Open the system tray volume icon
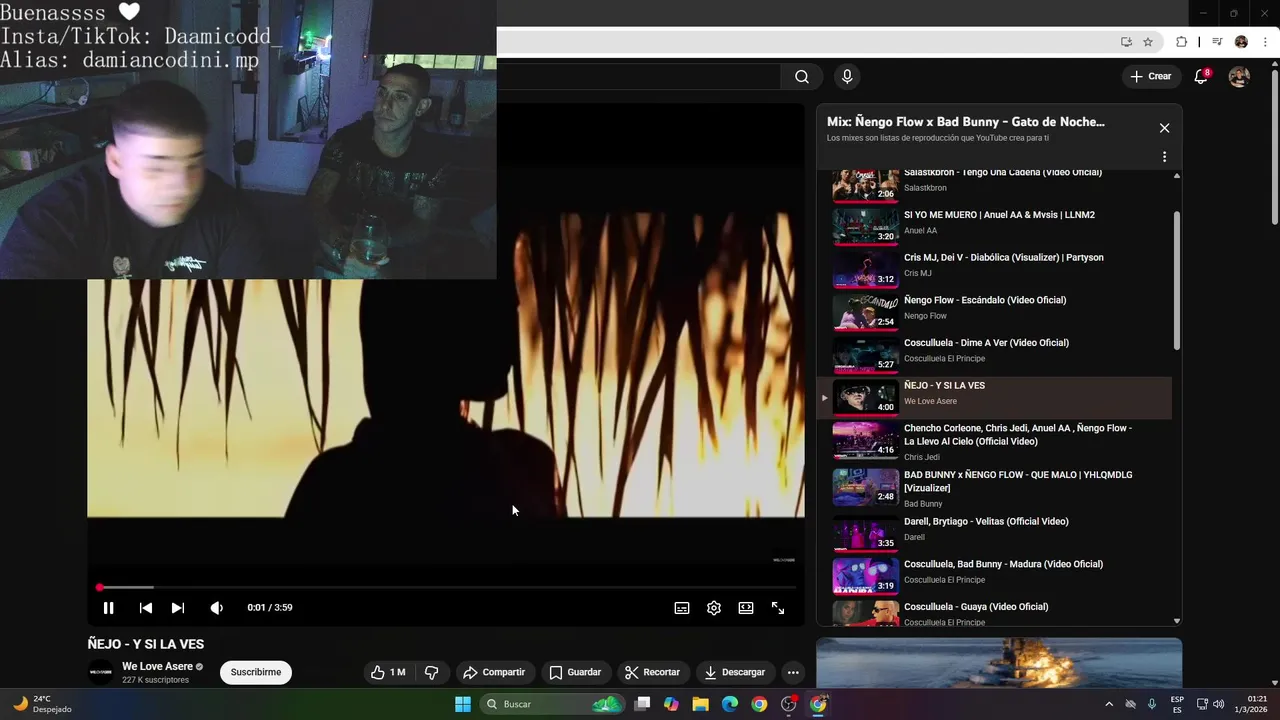Image resolution: width=1280 pixels, height=720 pixels. 1218,704
